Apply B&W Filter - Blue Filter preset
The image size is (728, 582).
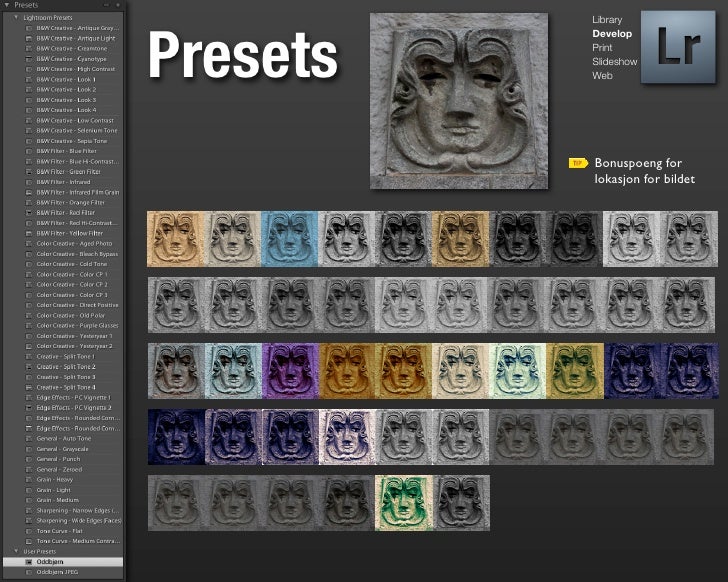tap(66, 151)
